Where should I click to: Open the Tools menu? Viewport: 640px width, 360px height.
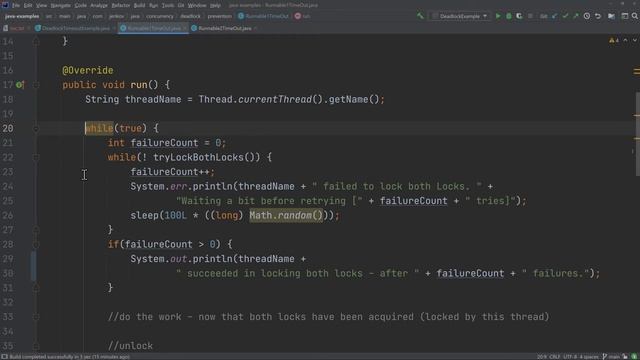(168, 5)
